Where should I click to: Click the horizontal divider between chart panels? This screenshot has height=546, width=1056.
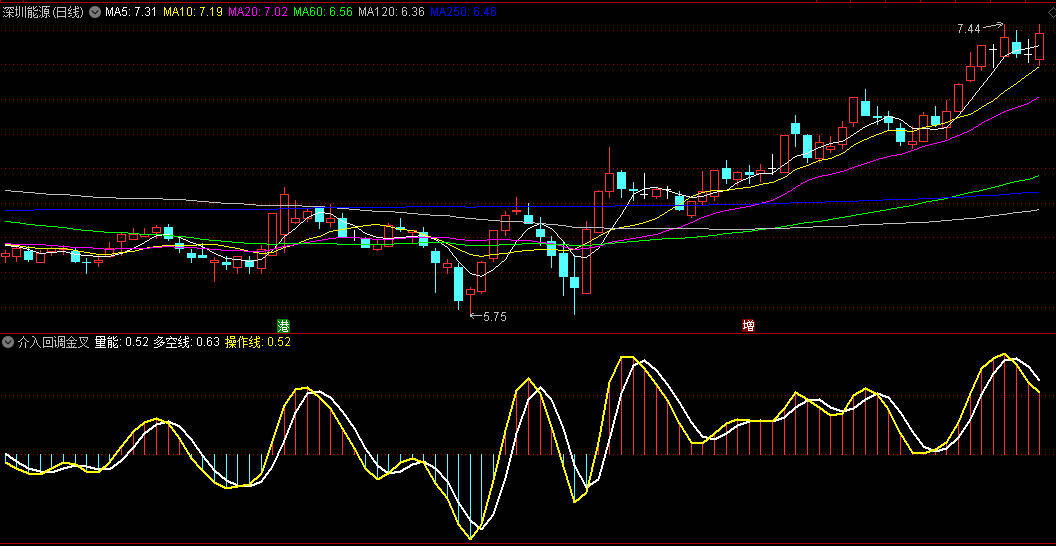[528, 333]
